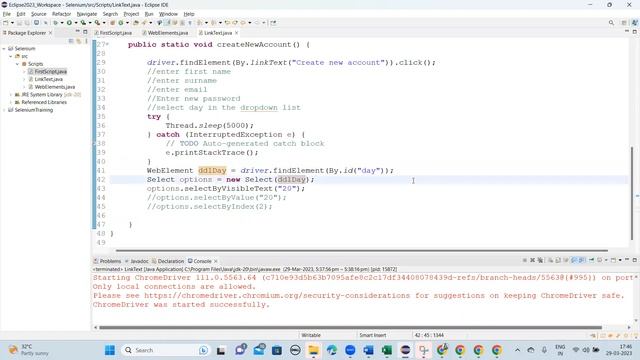Screen dimensions: 640x360
Task: Run the program with green Run icon
Action: click(69, 23)
